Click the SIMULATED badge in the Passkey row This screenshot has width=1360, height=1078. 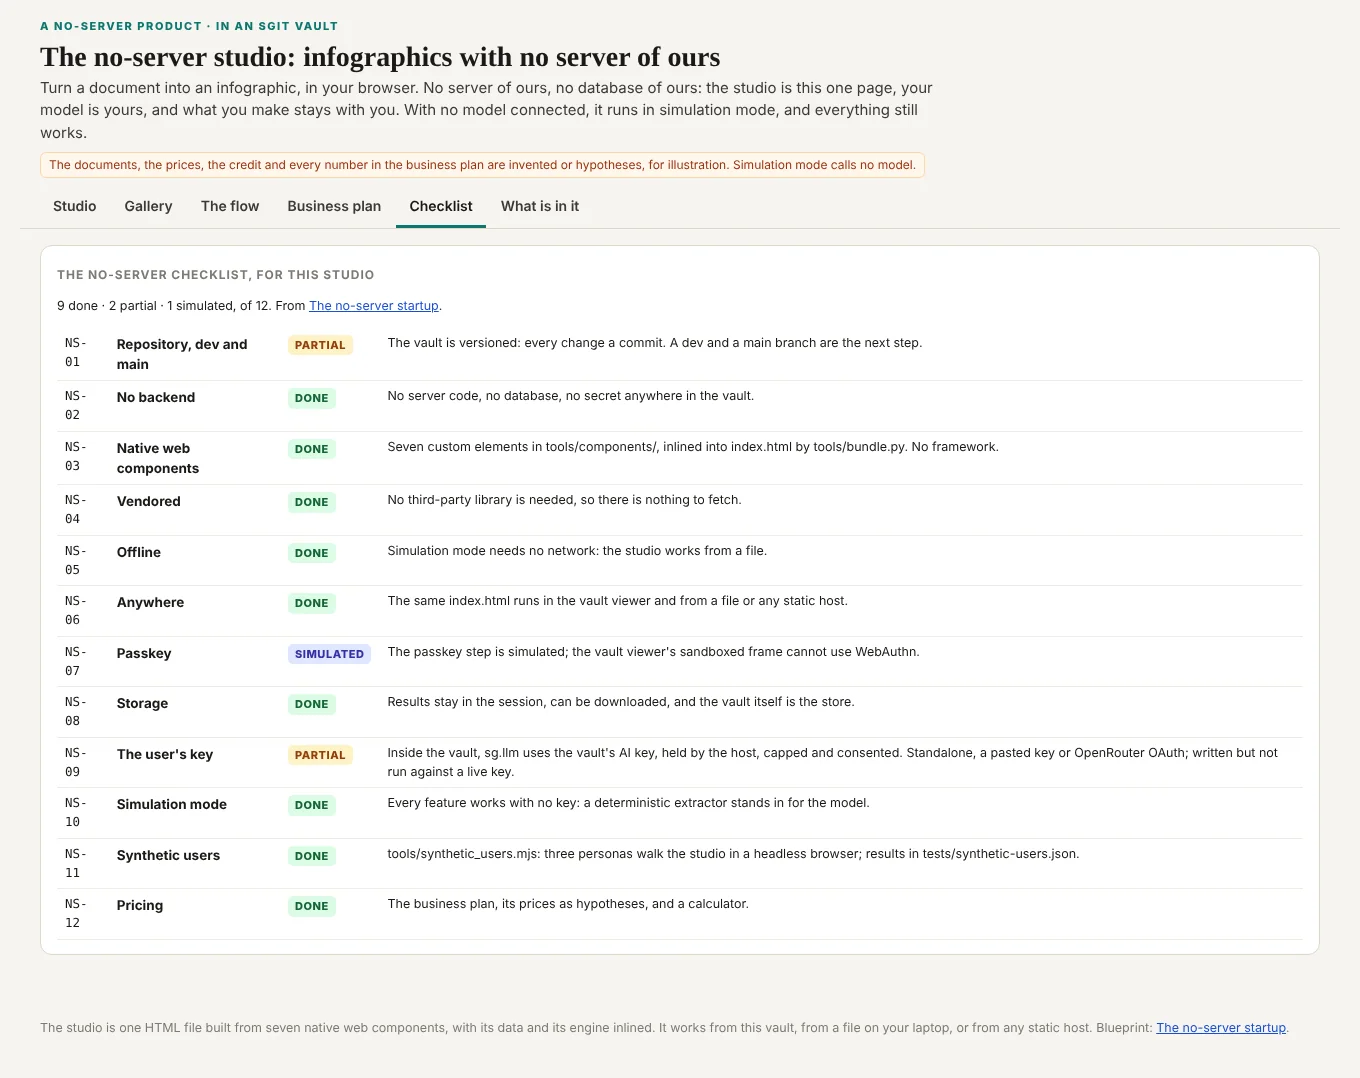coord(329,654)
